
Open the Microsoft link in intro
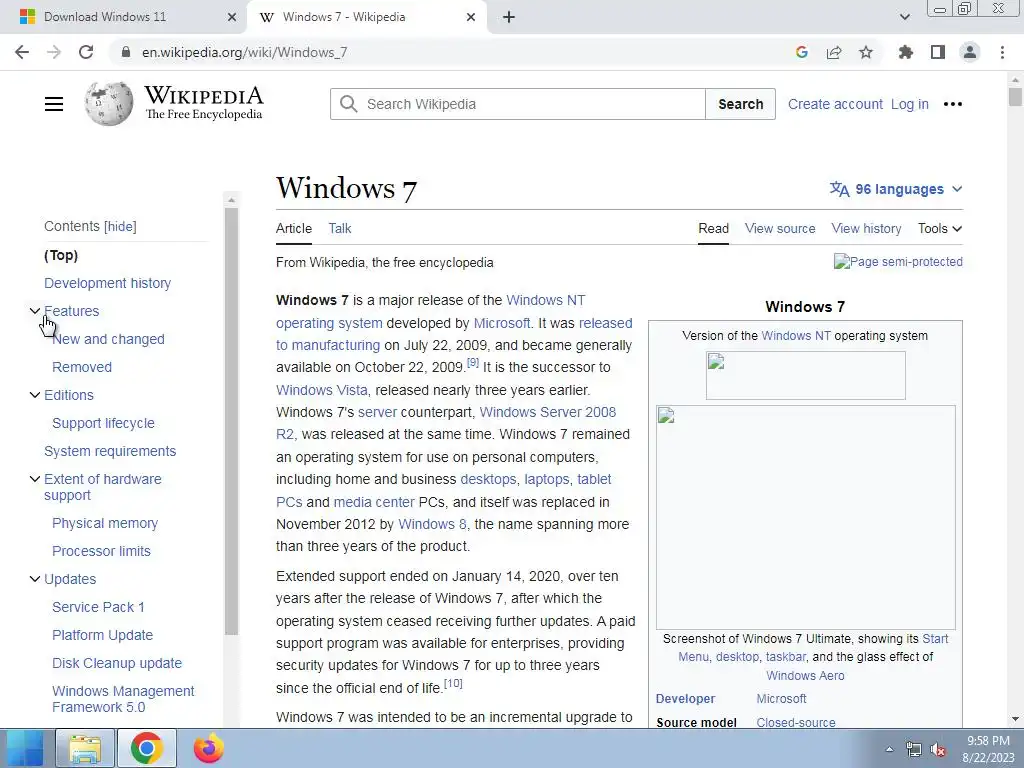tap(502, 323)
